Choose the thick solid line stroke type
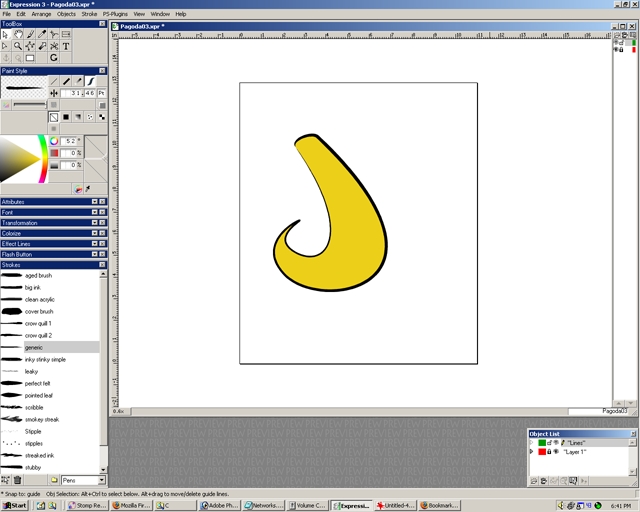640x512 pixels. pyautogui.click(x=66, y=81)
